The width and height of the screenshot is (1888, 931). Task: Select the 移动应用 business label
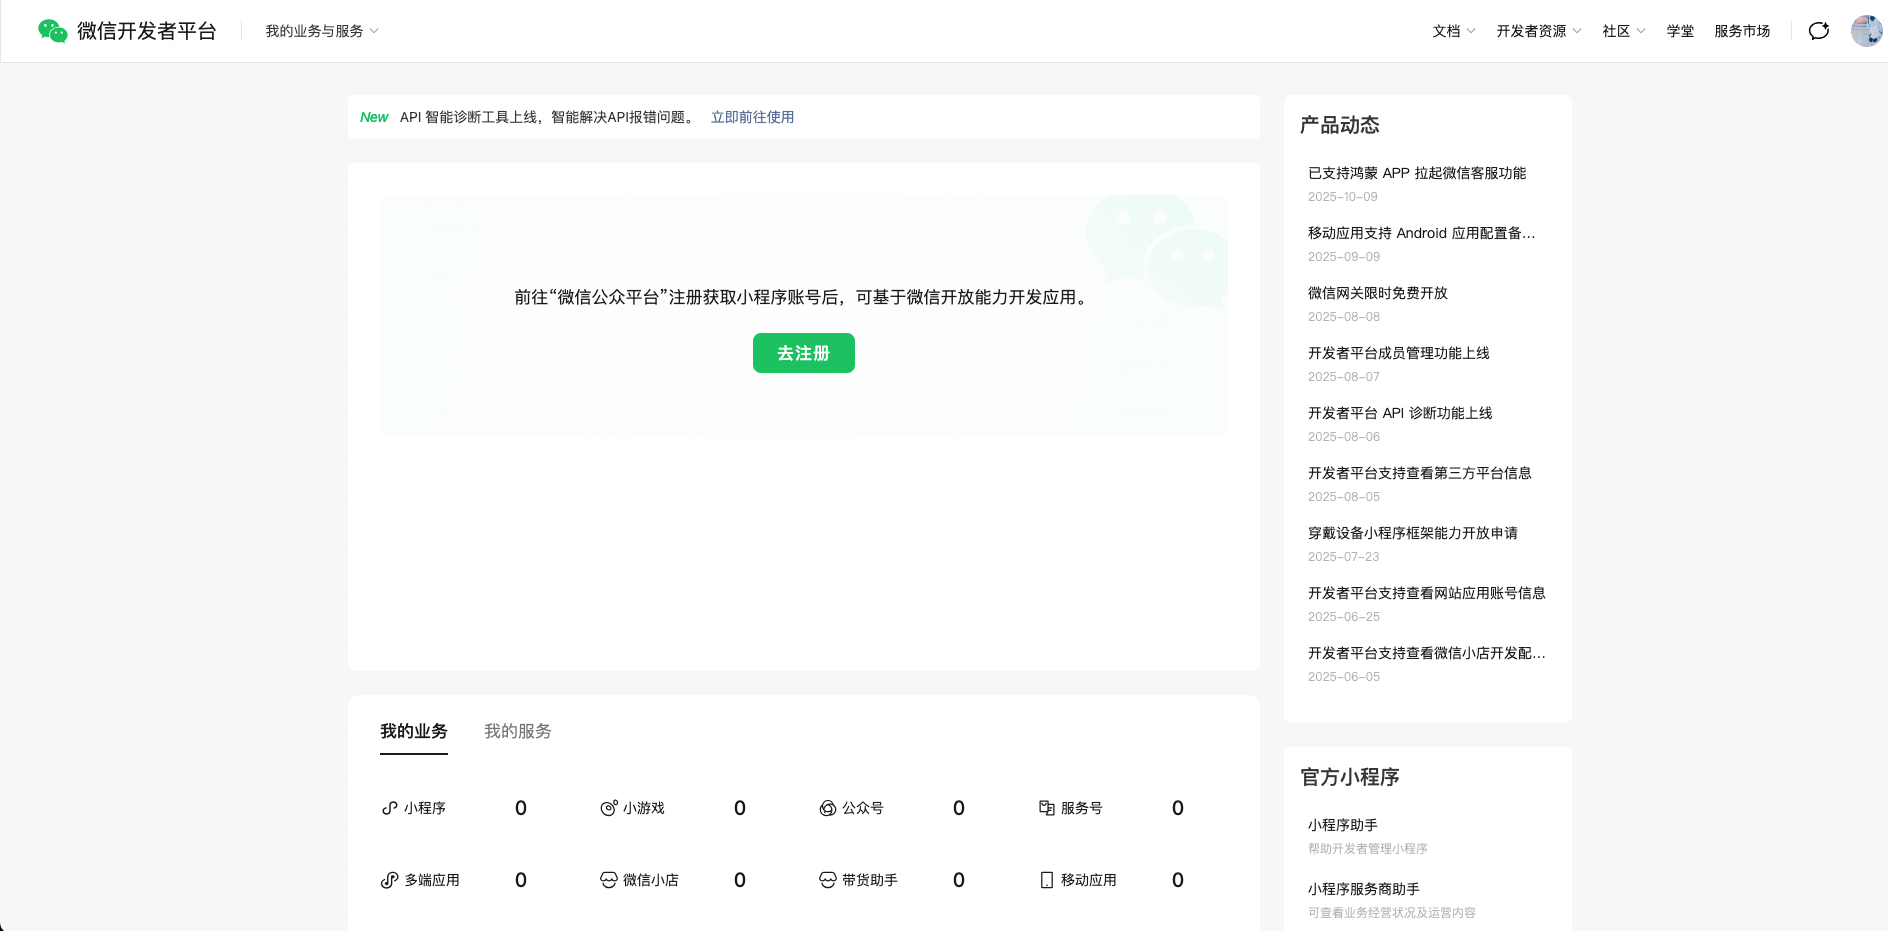pyautogui.click(x=1089, y=880)
